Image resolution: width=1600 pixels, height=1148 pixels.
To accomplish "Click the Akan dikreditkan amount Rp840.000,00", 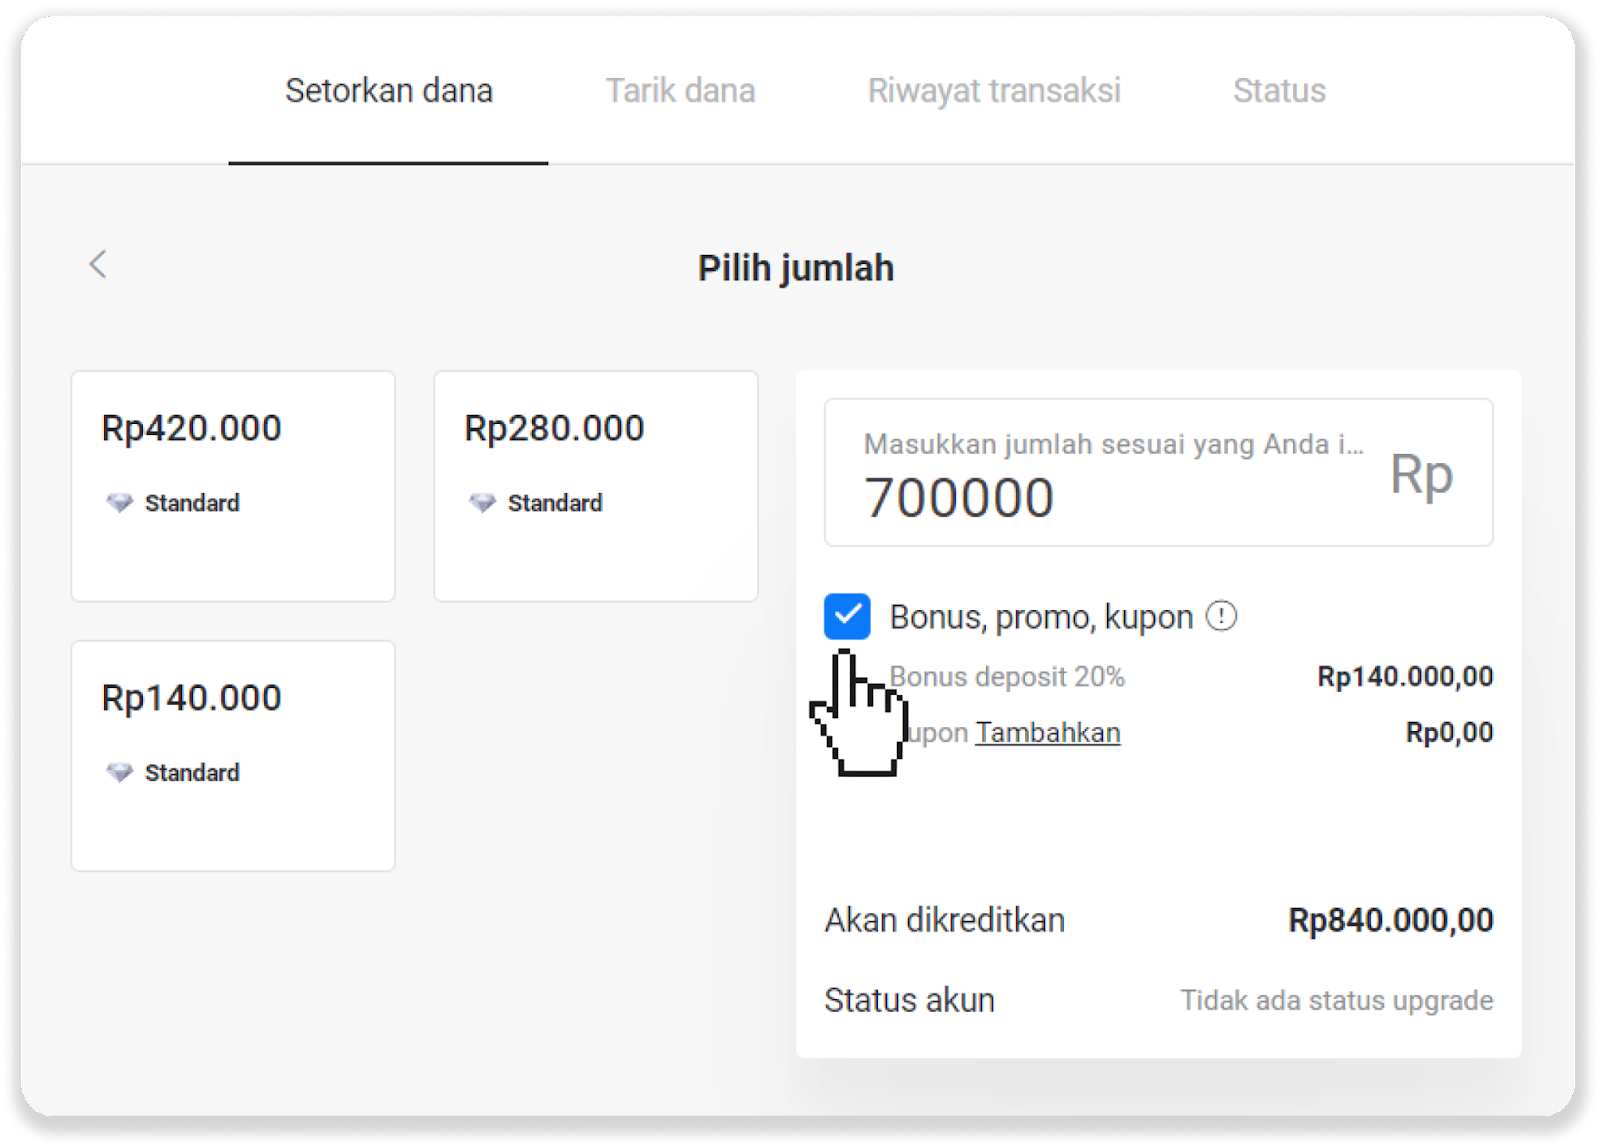I will point(1390,920).
